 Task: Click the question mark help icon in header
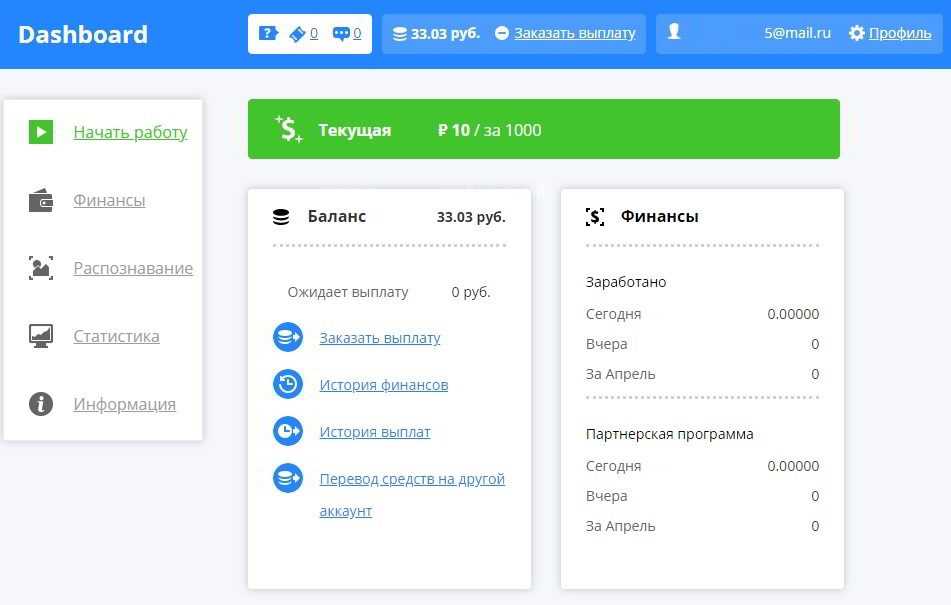268,33
